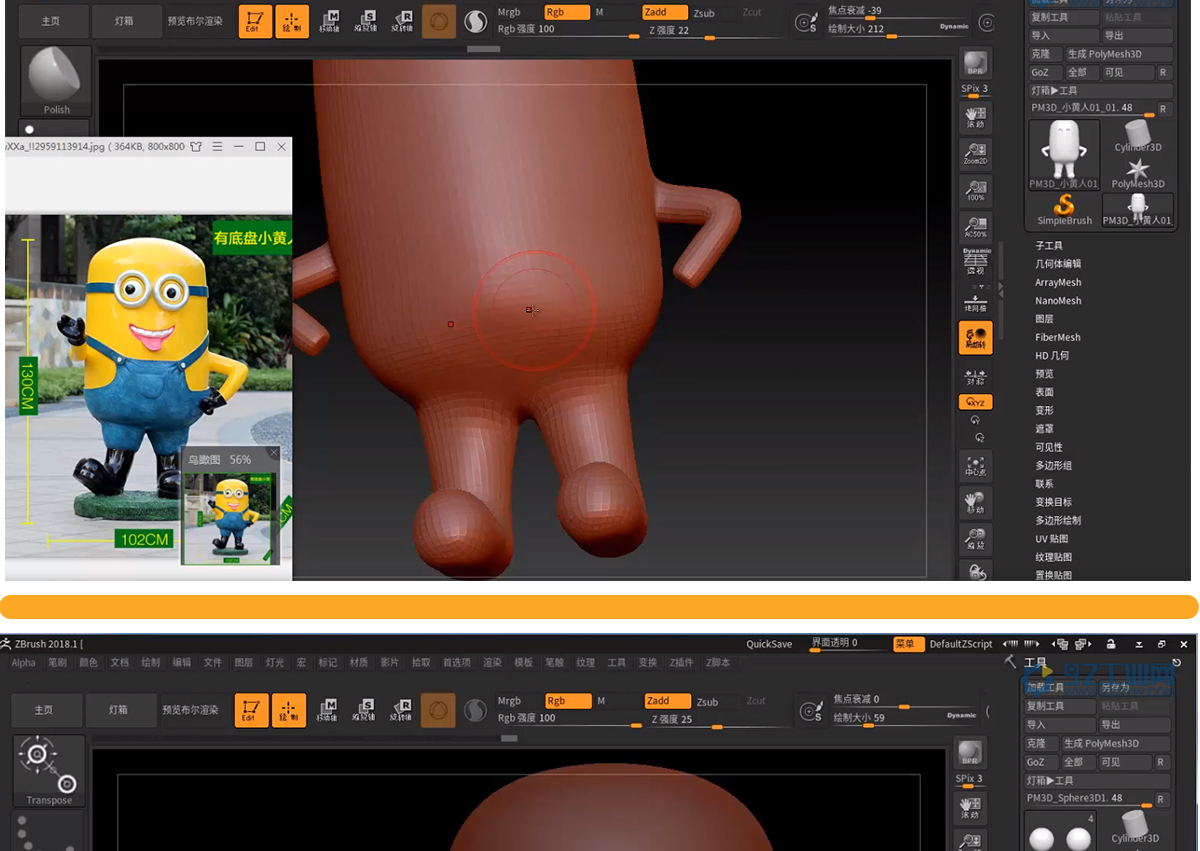Click 界面透明 slider in lower title bar

pyautogui.click(x=847, y=644)
